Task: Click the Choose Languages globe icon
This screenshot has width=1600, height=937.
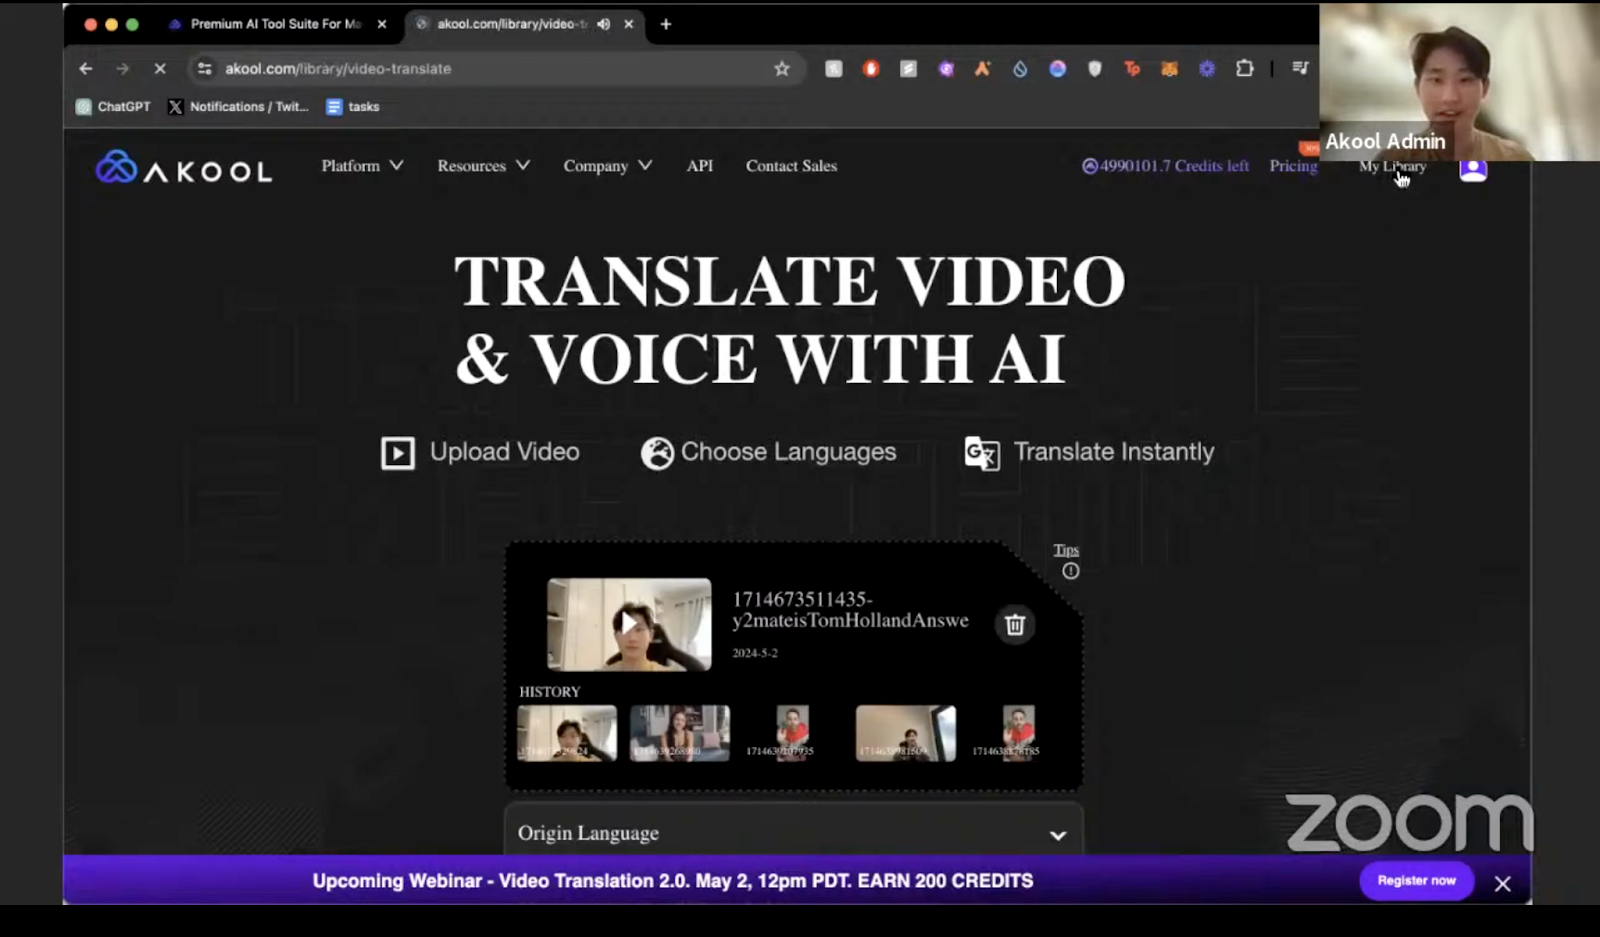Action: [x=657, y=453]
